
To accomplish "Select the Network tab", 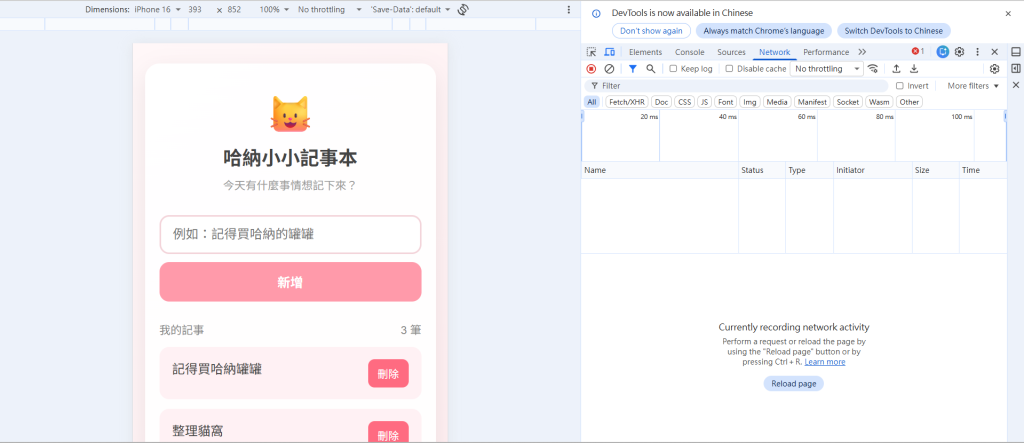I will (775, 52).
